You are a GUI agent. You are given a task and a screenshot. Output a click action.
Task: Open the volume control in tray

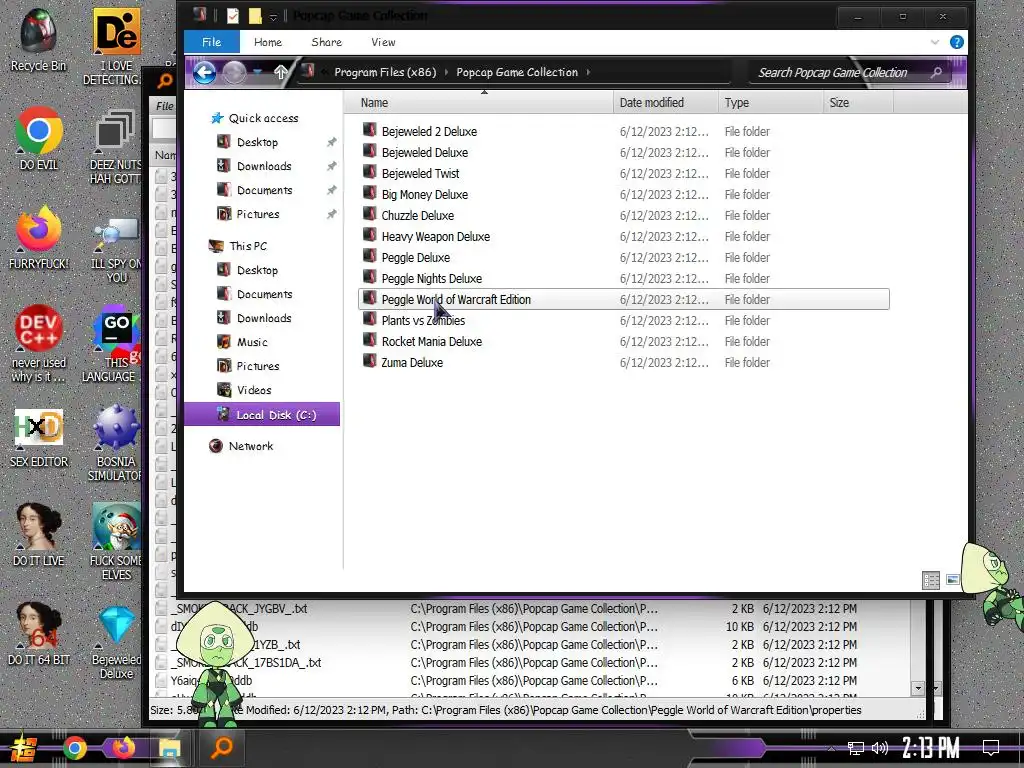click(x=880, y=748)
